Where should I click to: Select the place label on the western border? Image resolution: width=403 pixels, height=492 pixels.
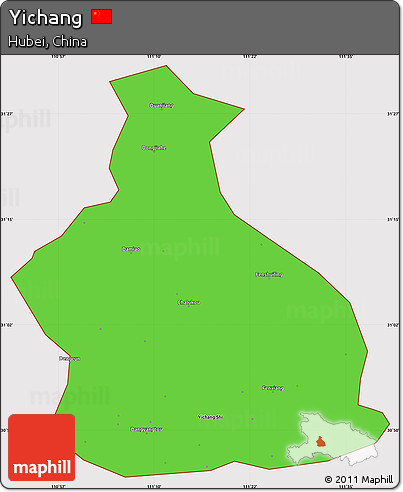click(x=70, y=359)
